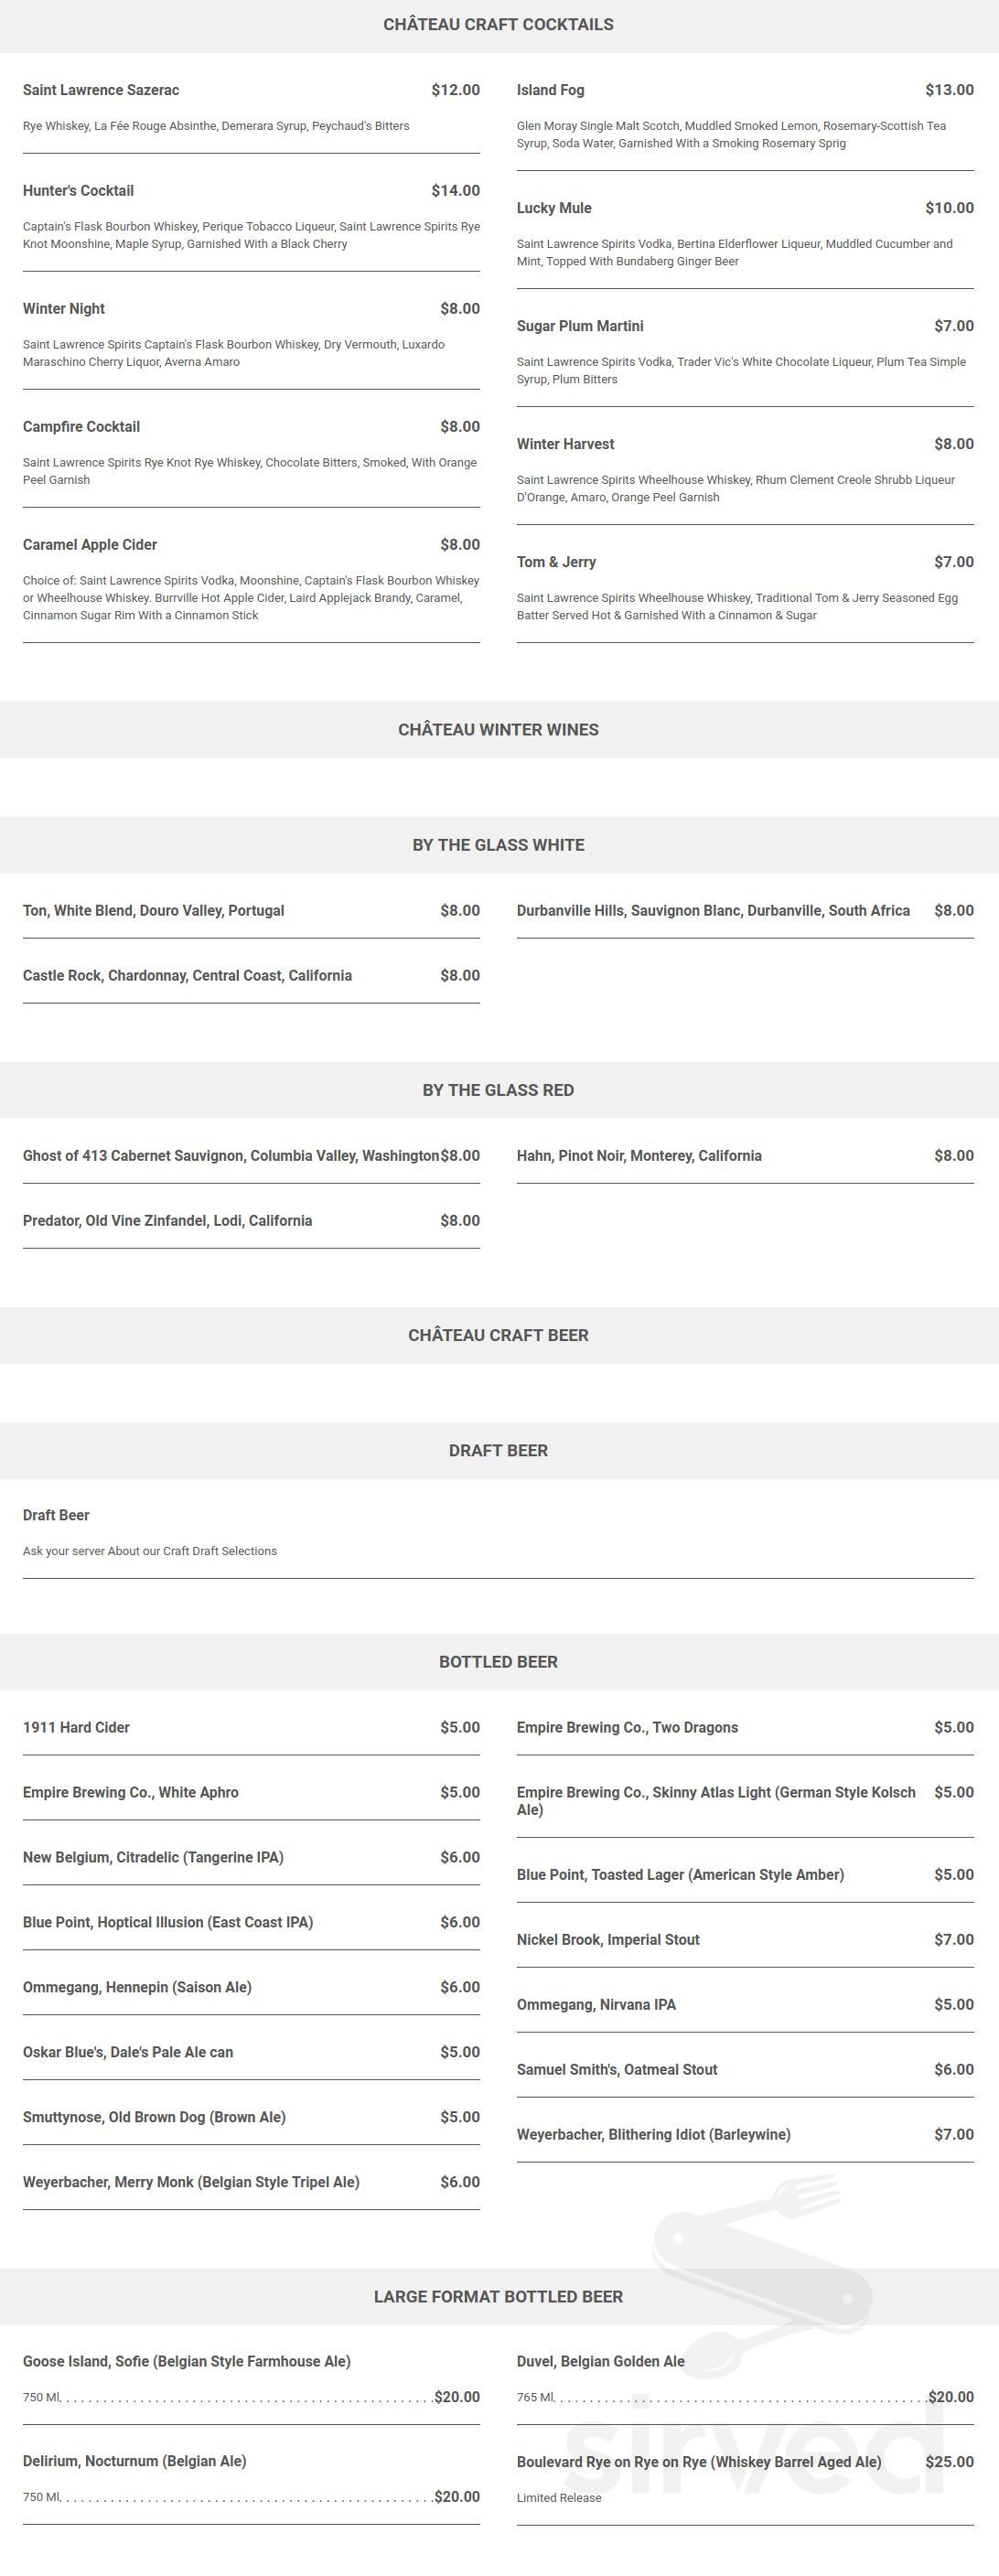Click the By The Glass White heading

pos(498,845)
